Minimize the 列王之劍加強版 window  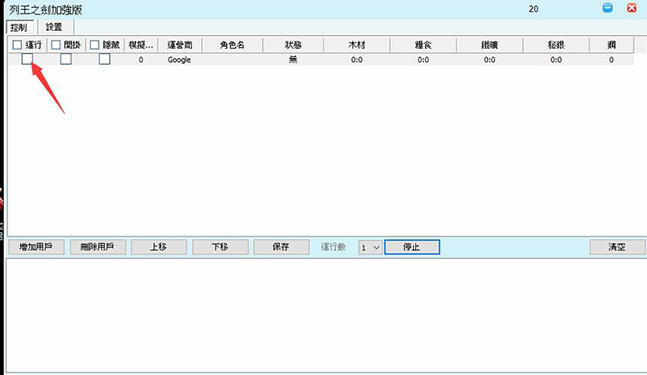tap(607, 8)
